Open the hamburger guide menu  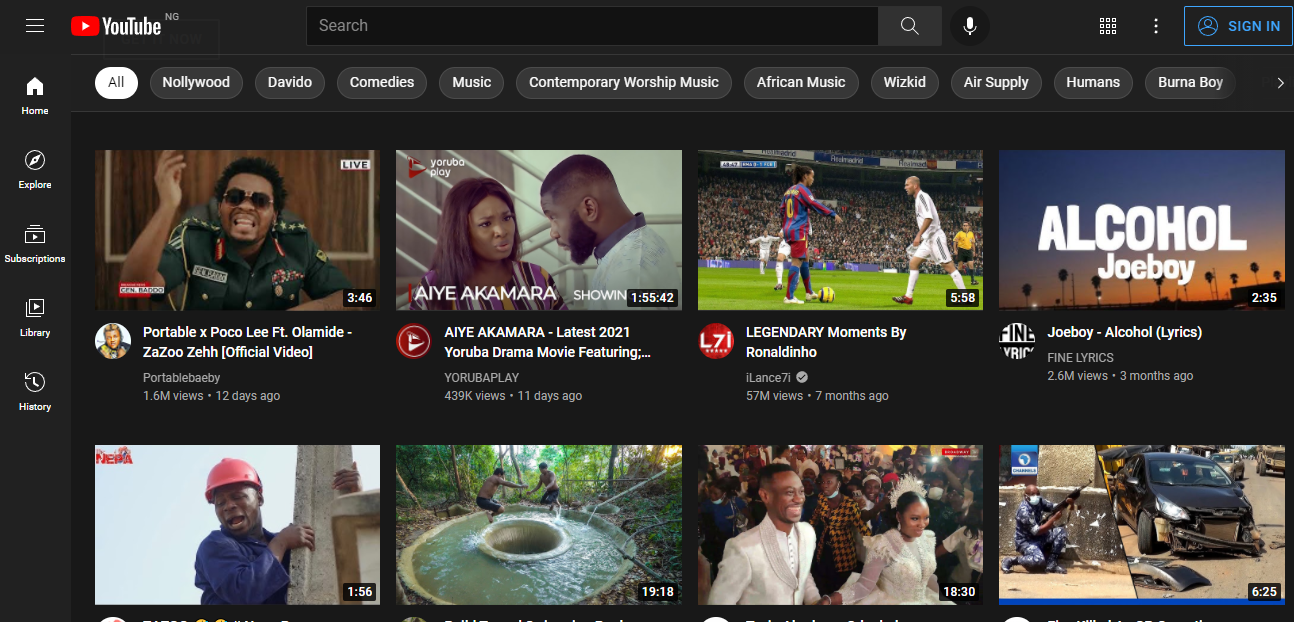click(x=35, y=26)
